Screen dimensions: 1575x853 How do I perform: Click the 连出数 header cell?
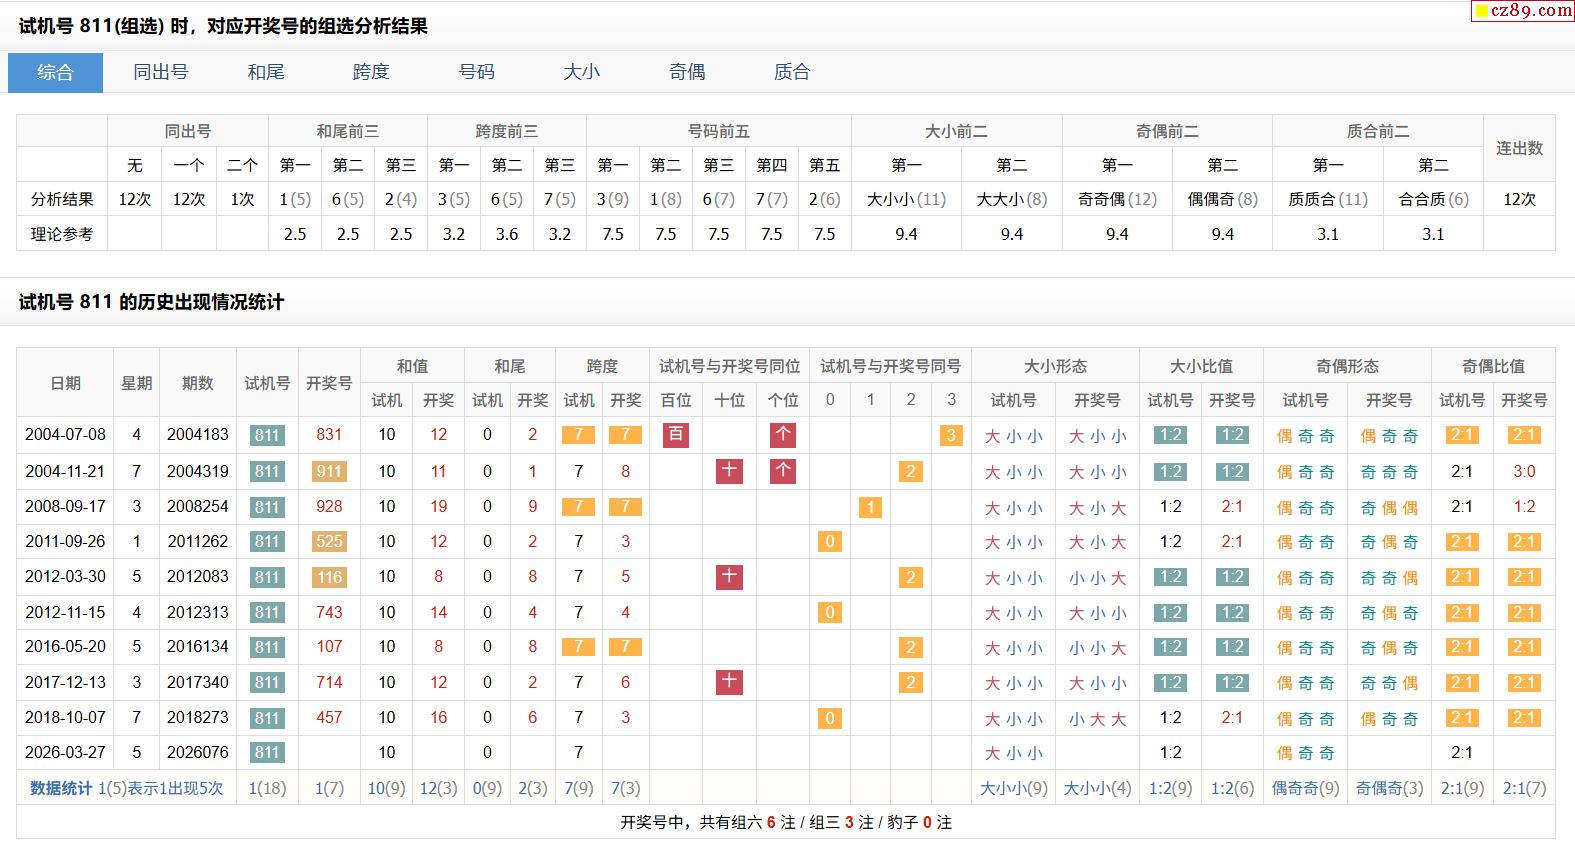[1519, 148]
